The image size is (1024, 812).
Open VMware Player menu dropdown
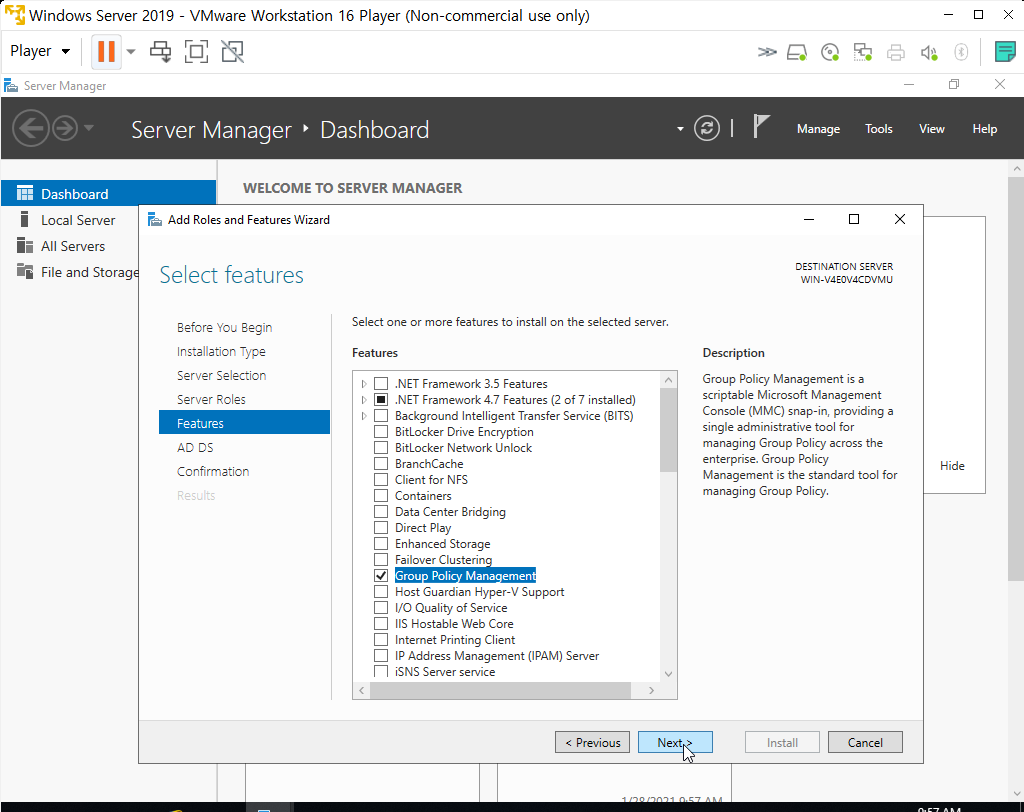(x=40, y=51)
